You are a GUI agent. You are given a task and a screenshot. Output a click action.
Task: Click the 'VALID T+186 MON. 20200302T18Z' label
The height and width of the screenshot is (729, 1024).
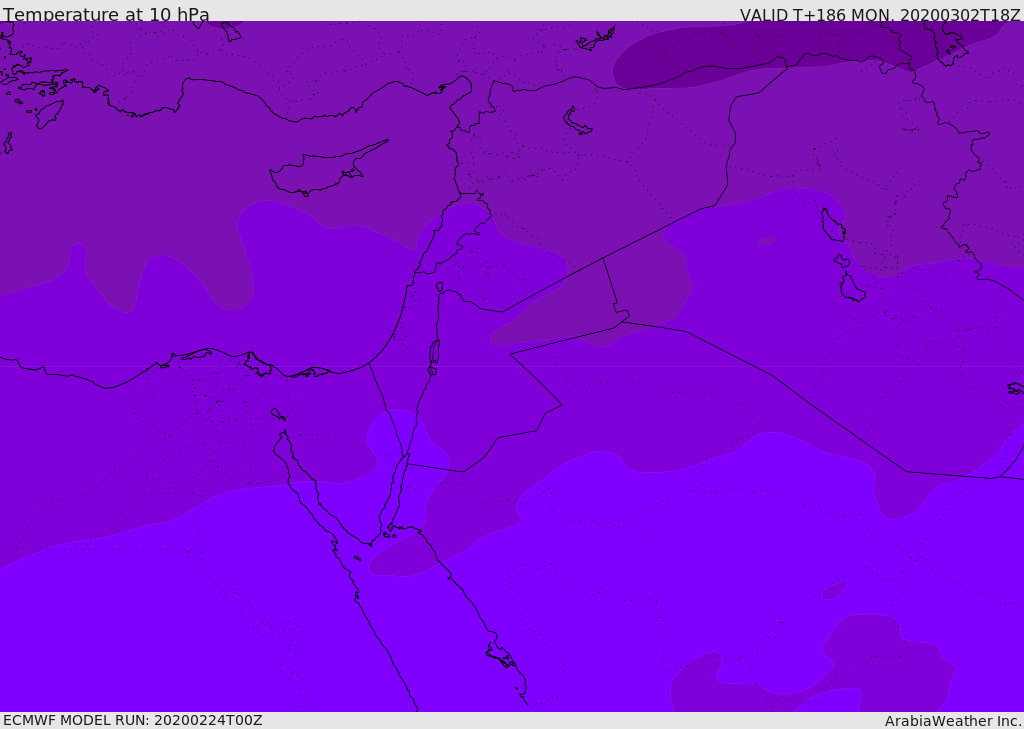(880, 14)
